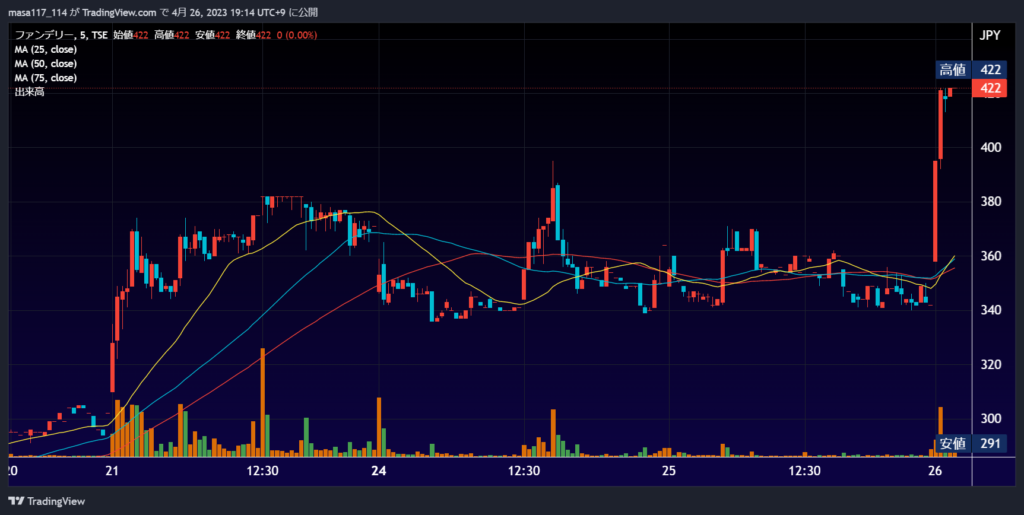Click the date label 21 on time axis
The width and height of the screenshot is (1024, 515).
tap(112, 471)
